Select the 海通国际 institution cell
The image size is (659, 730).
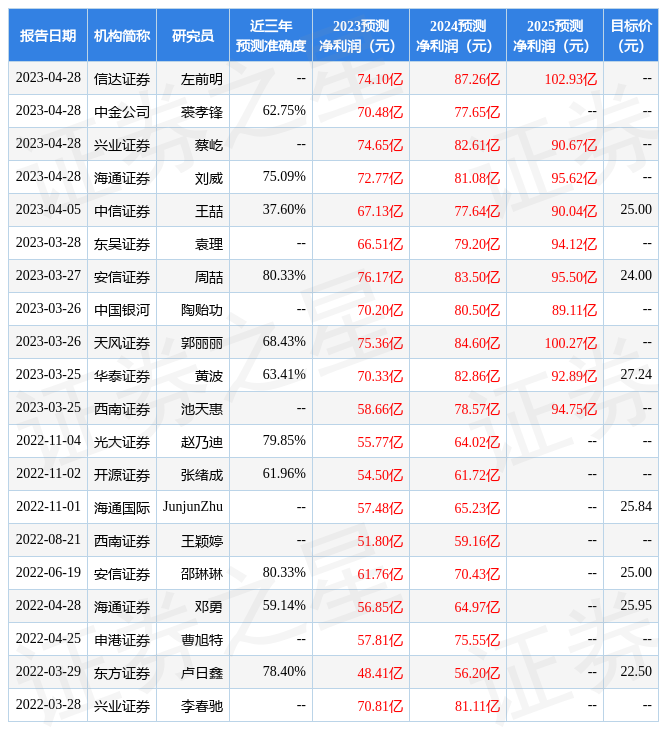(122, 508)
